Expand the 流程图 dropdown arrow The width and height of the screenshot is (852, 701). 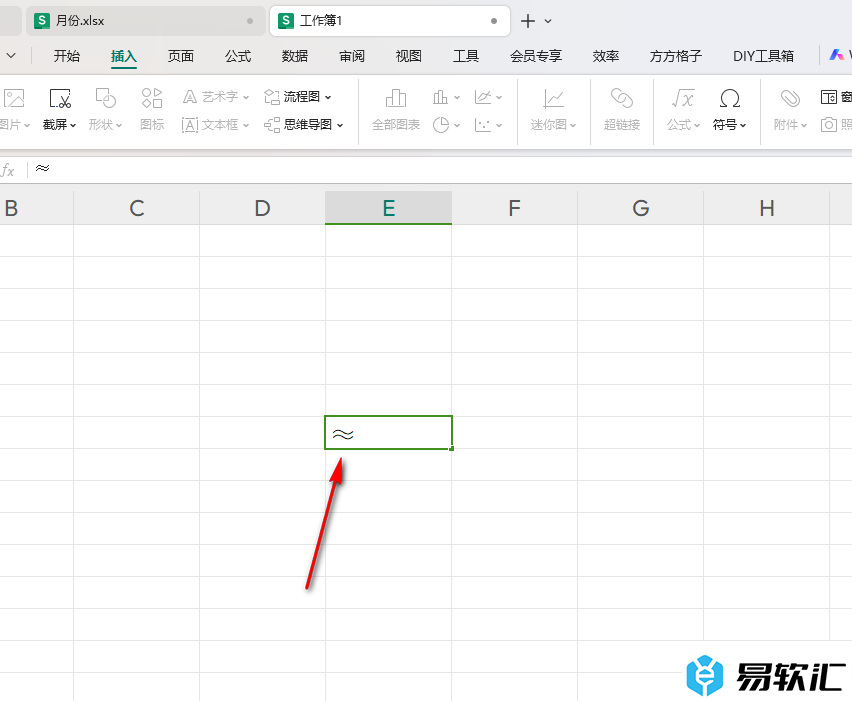click(x=328, y=97)
